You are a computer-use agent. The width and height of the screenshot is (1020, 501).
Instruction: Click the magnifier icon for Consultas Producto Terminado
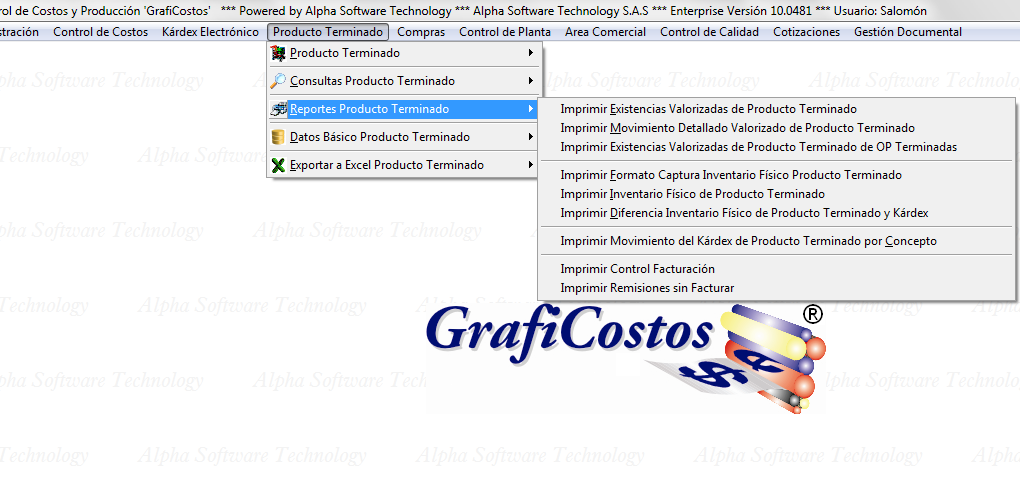click(x=279, y=81)
